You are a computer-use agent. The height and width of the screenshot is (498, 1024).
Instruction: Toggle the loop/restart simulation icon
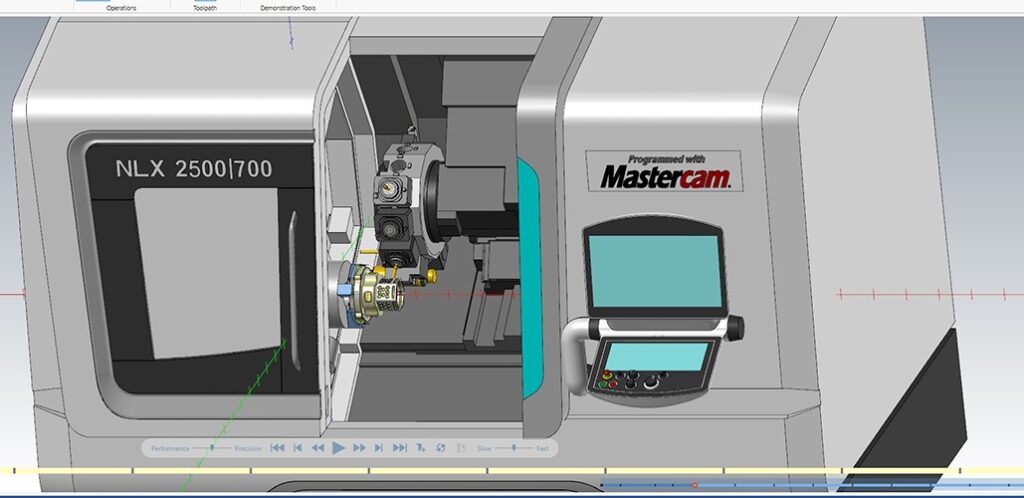pyautogui.click(x=441, y=448)
